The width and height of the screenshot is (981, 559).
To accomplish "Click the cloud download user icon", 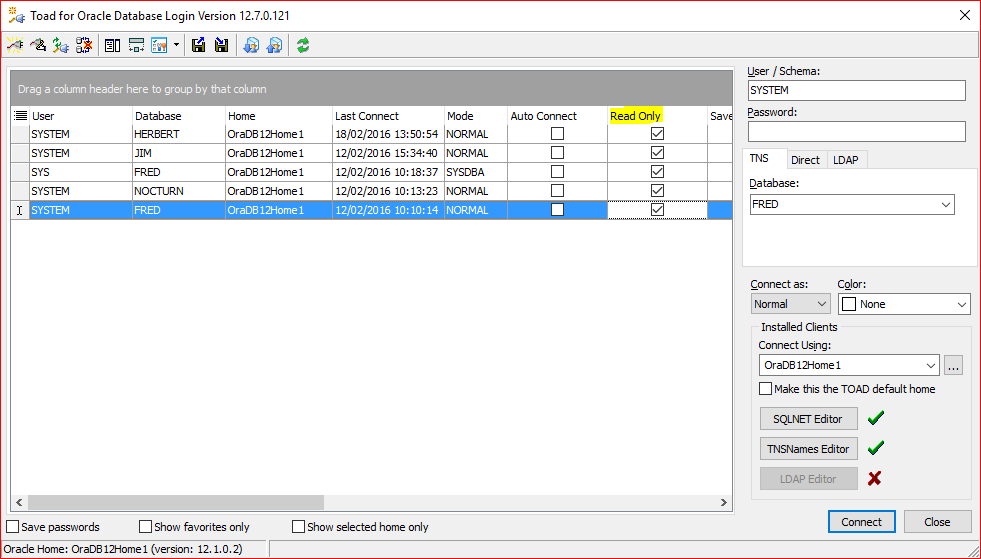I will pos(251,45).
